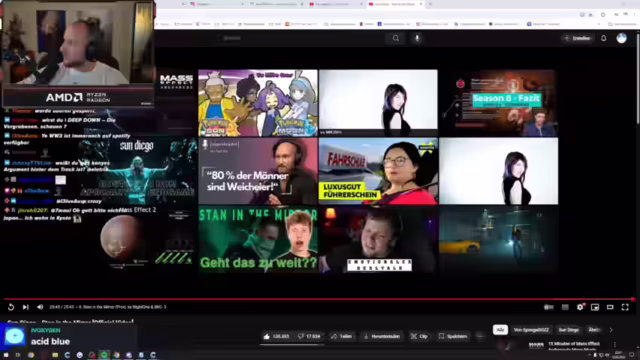Open the top-row white background girl thumbnail

point(378,103)
